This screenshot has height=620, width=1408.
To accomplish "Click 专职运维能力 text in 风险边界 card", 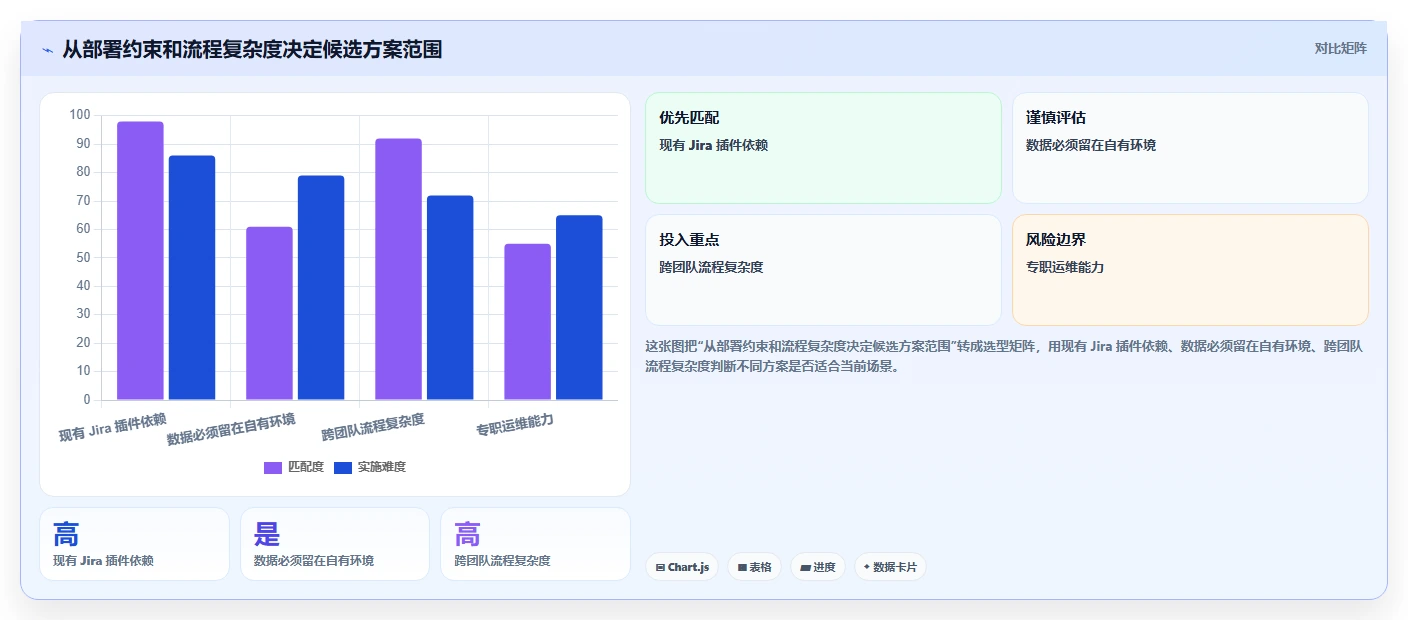I will point(1065,267).
